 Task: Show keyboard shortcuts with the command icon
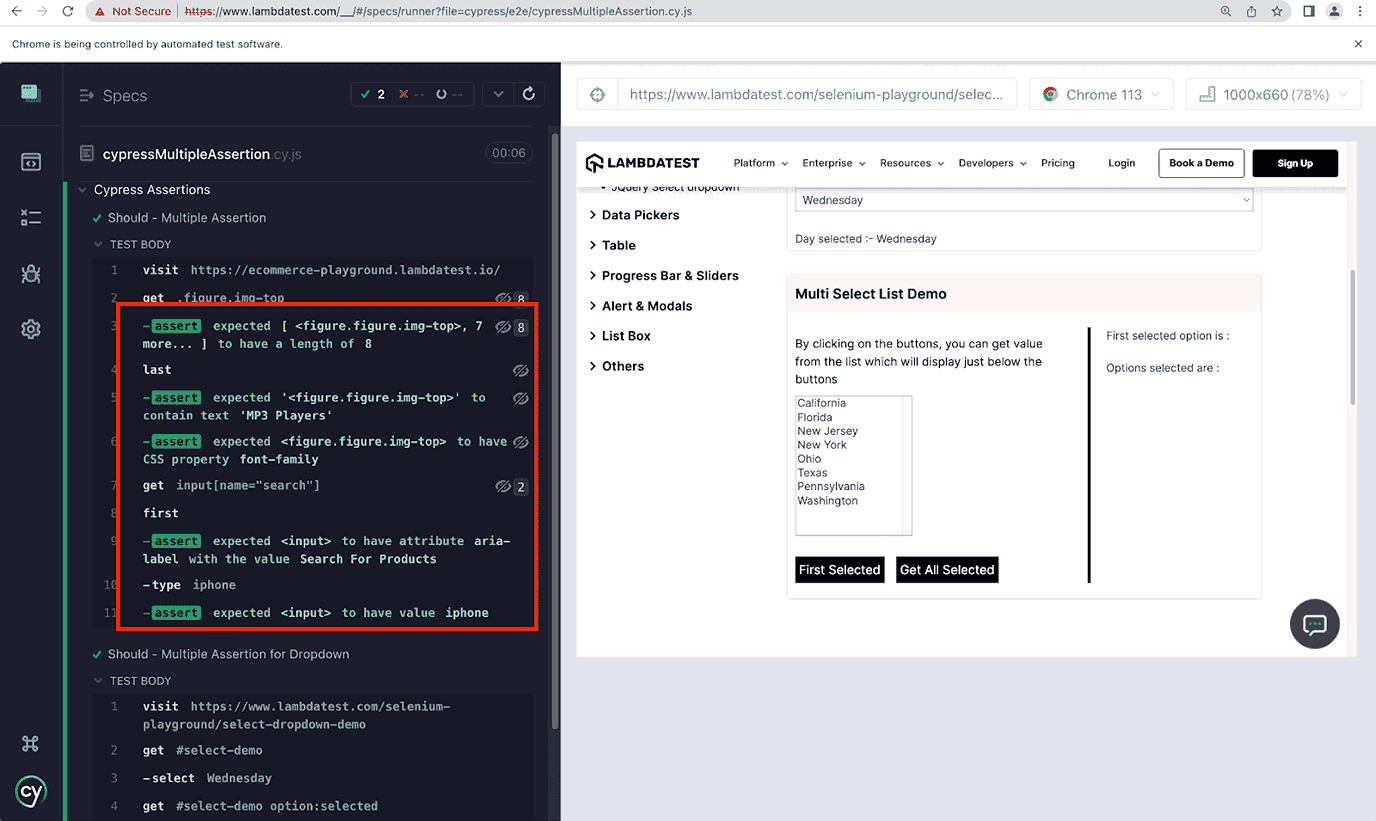click(x=31, y=744)
